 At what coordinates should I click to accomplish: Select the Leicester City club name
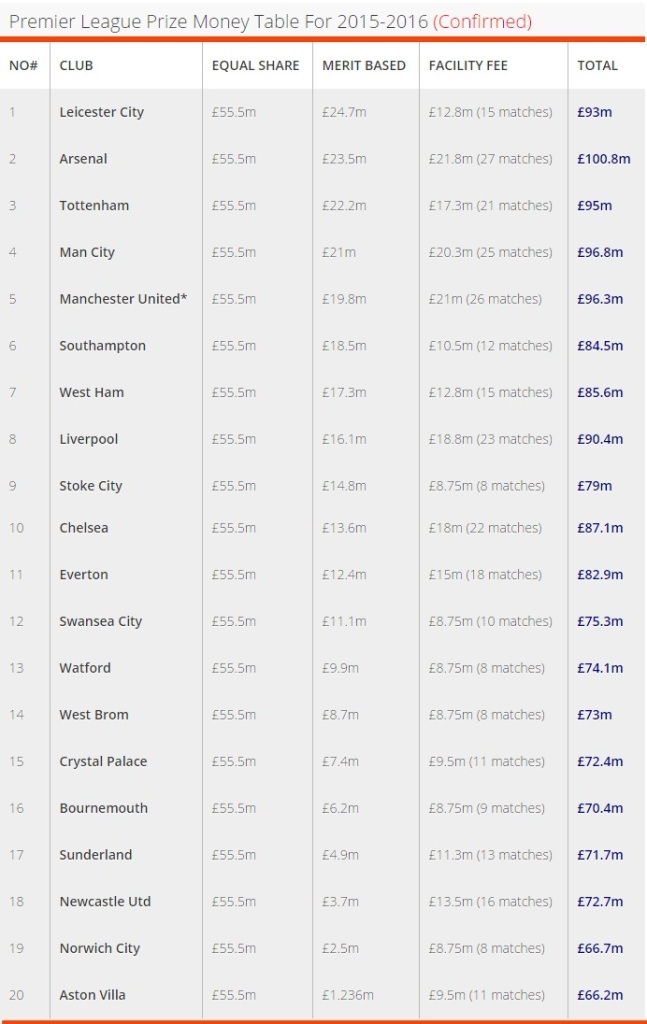point(102,112)
